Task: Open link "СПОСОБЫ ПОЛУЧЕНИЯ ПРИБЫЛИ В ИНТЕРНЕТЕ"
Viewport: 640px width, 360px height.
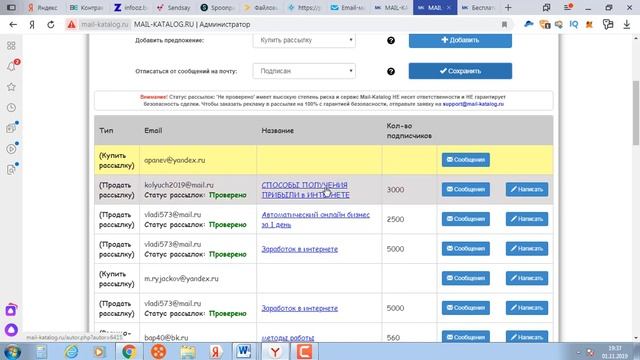Action: point(305,190)
